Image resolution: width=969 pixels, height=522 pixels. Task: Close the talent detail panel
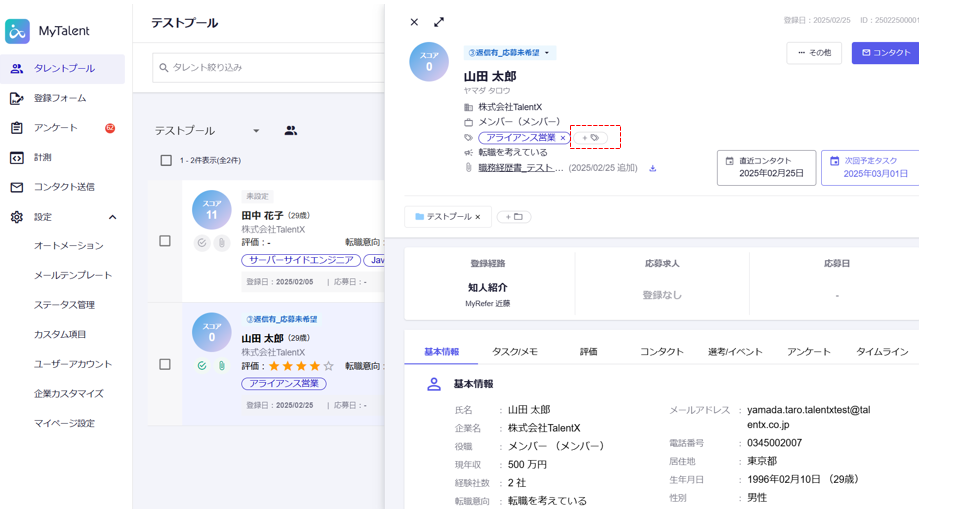click(x=414, y=22)
